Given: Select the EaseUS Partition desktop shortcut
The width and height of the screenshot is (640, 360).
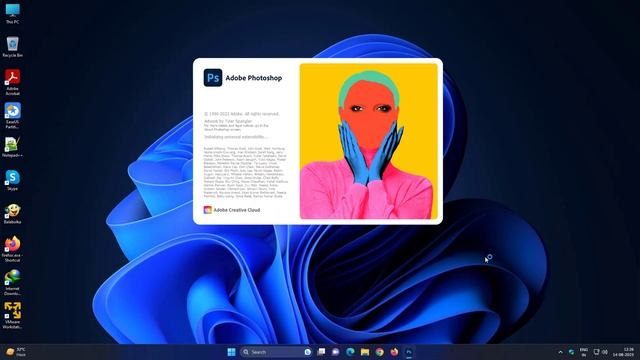Looking at the screenshot, I should click(x=12, y=116).
